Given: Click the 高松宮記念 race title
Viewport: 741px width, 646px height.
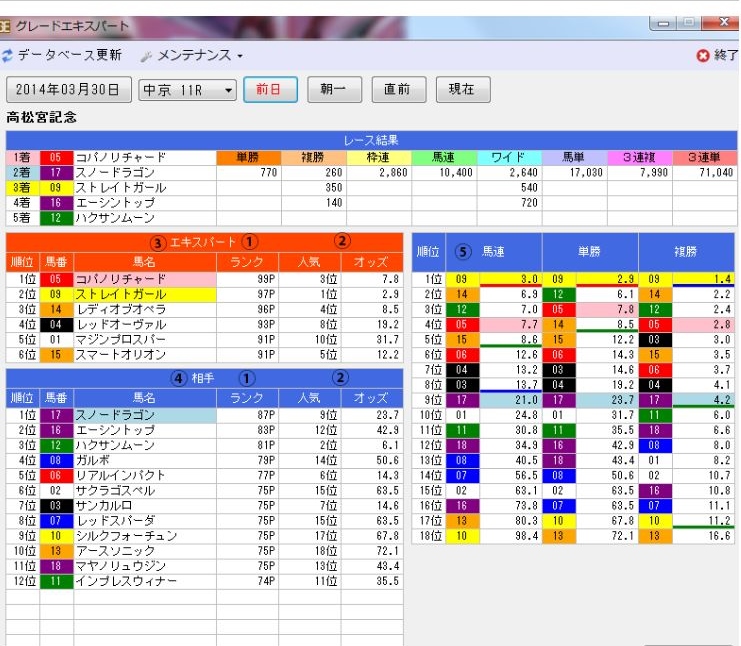Looking at the screenshot, I should point(42,117).
